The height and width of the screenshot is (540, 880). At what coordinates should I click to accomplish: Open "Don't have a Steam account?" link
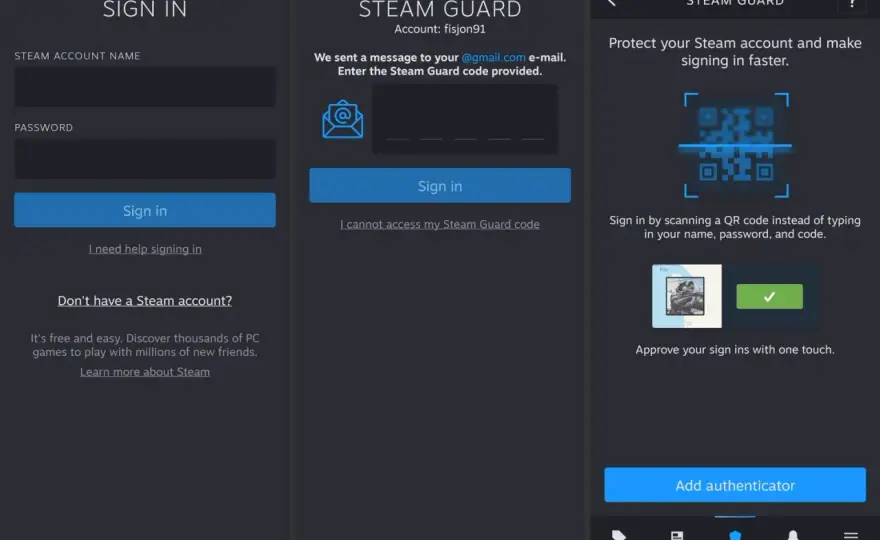(x=145, y=301)
